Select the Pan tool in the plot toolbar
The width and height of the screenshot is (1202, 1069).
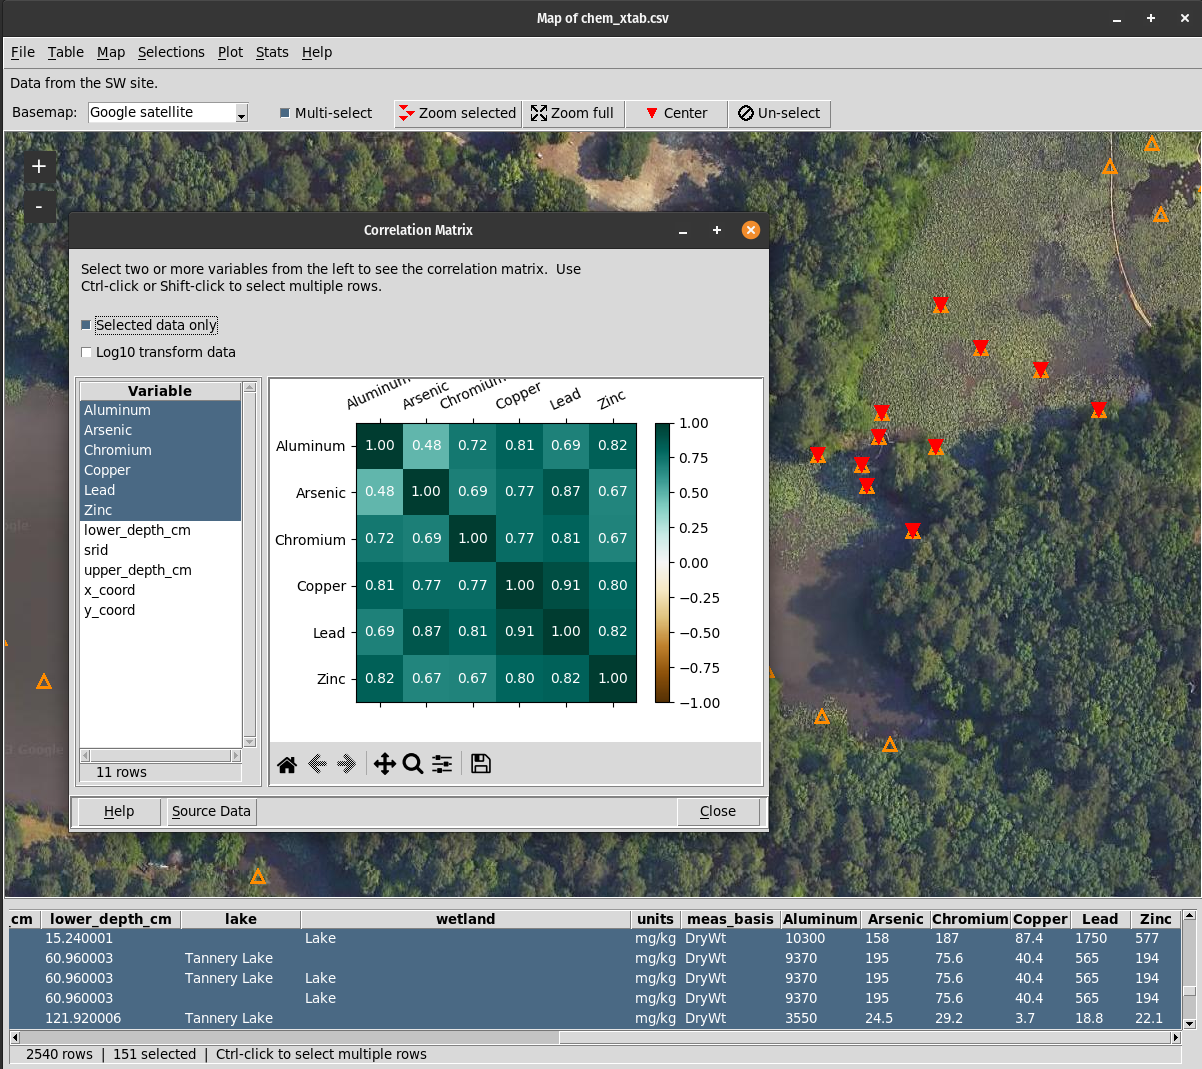click(x=385, y=763)
